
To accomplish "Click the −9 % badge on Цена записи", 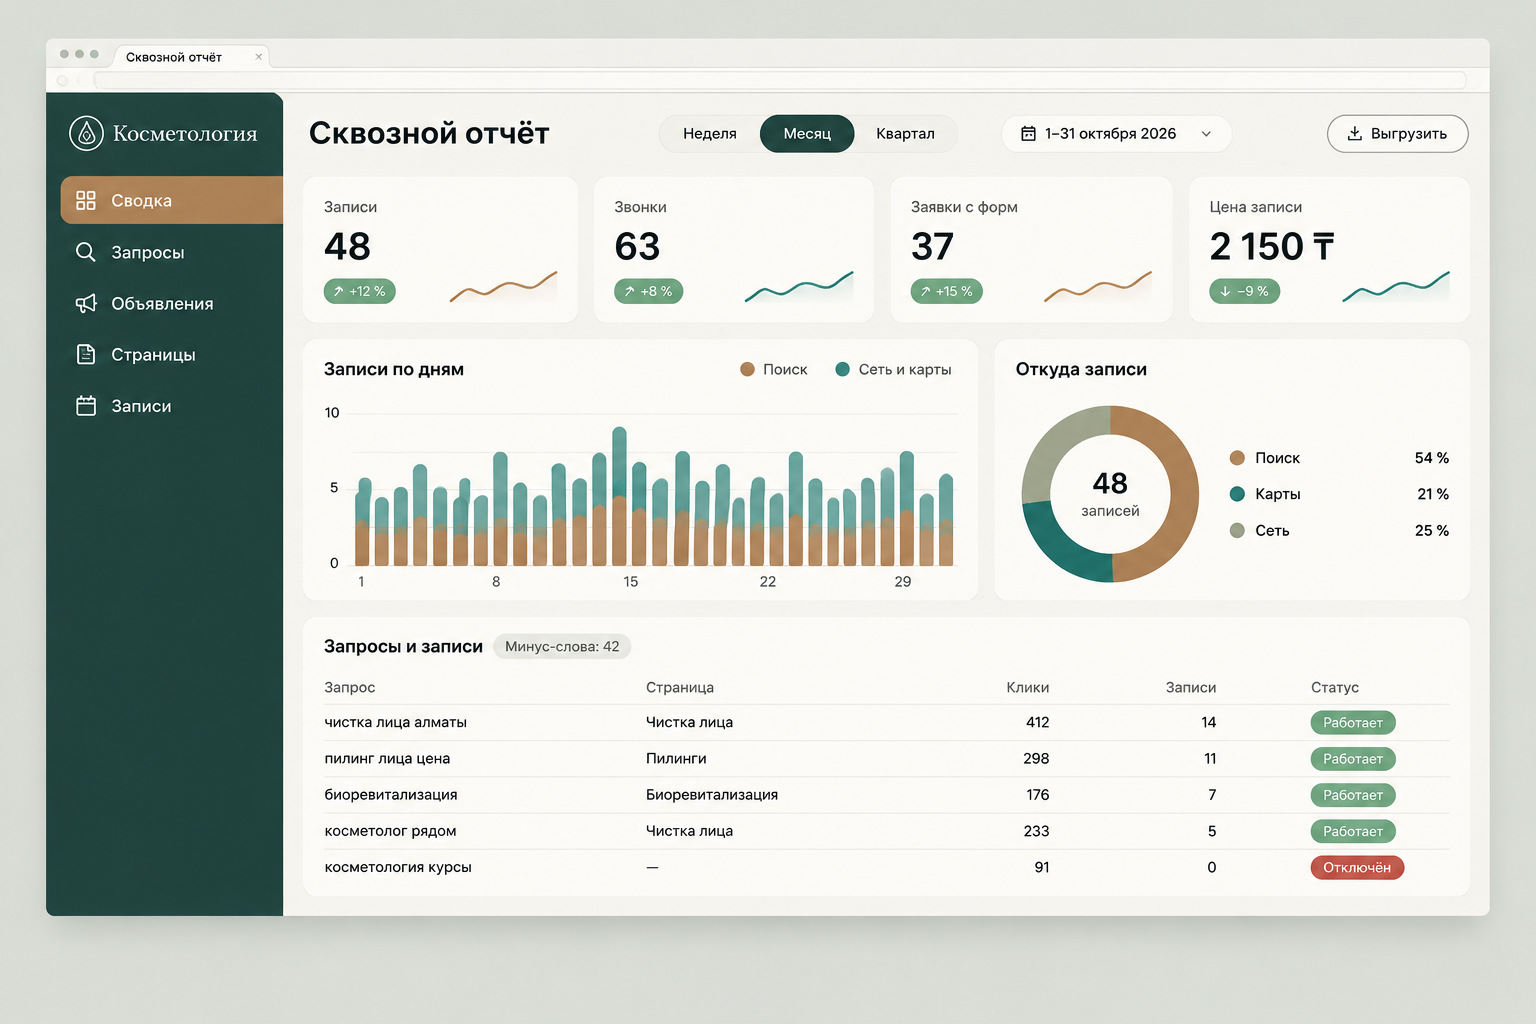I will (1244, 291).
